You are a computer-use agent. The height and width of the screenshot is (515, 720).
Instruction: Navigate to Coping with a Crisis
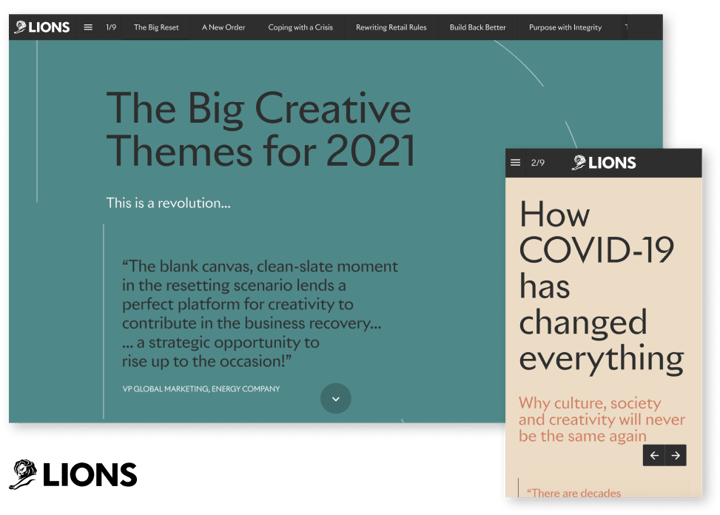[x=300, y=27]
